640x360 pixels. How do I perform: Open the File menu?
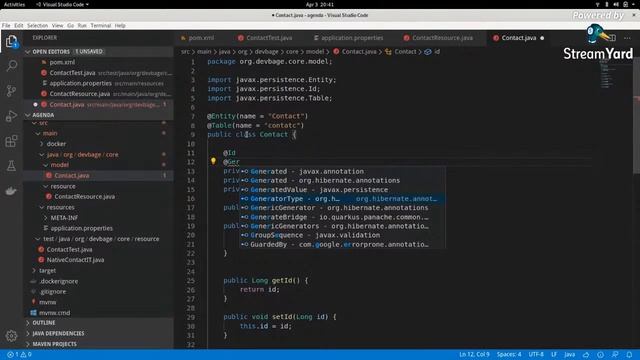click(6, 25)
